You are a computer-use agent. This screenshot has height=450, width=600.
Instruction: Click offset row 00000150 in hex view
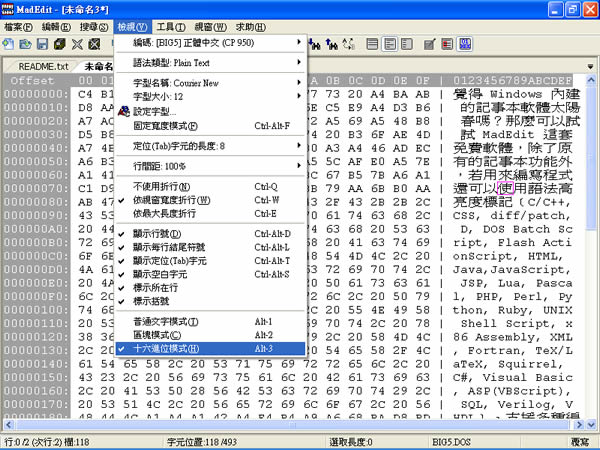coord(36,377)
